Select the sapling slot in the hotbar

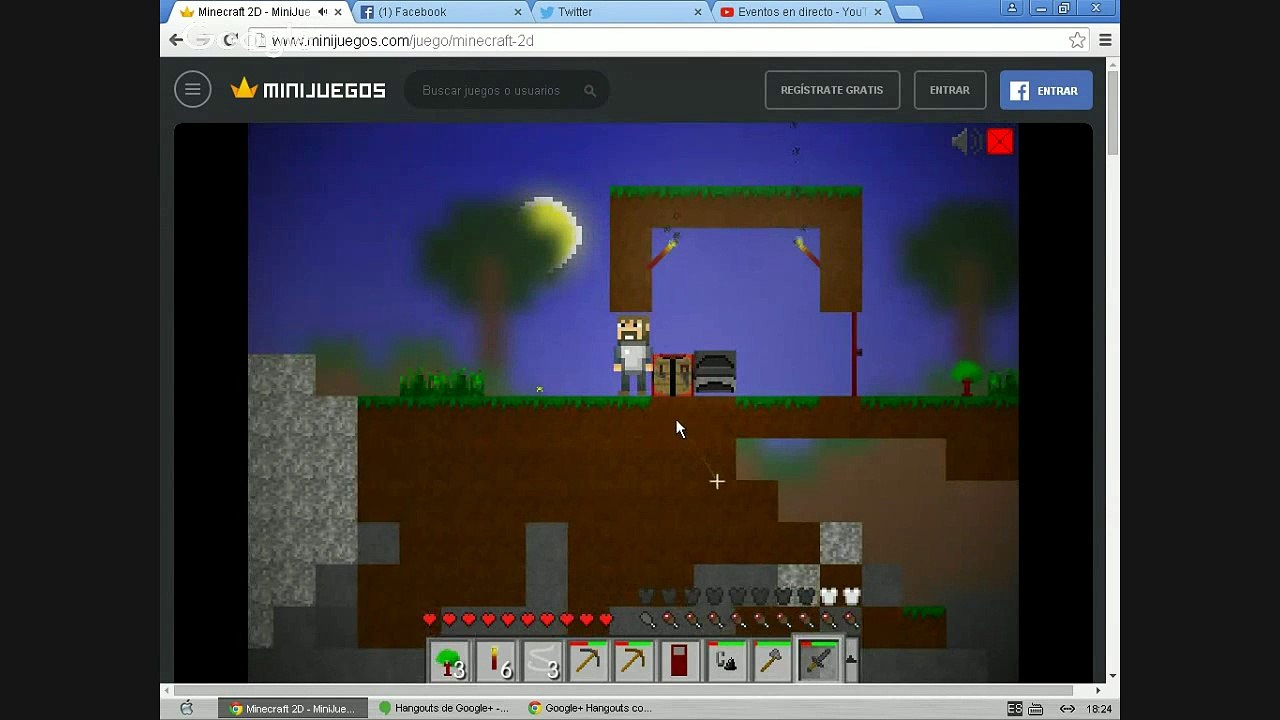click(x=450, y=661)
